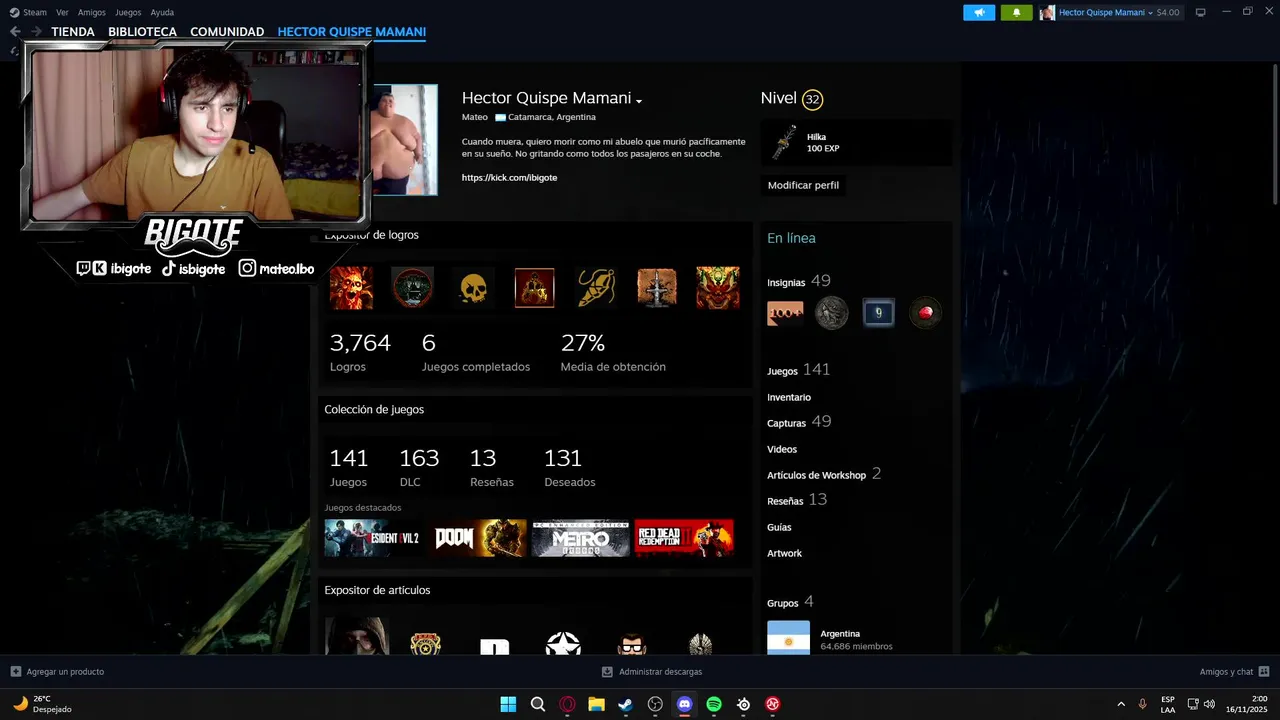
Task: Open the Steam taskbar icon
Action: tap(625, 704)
